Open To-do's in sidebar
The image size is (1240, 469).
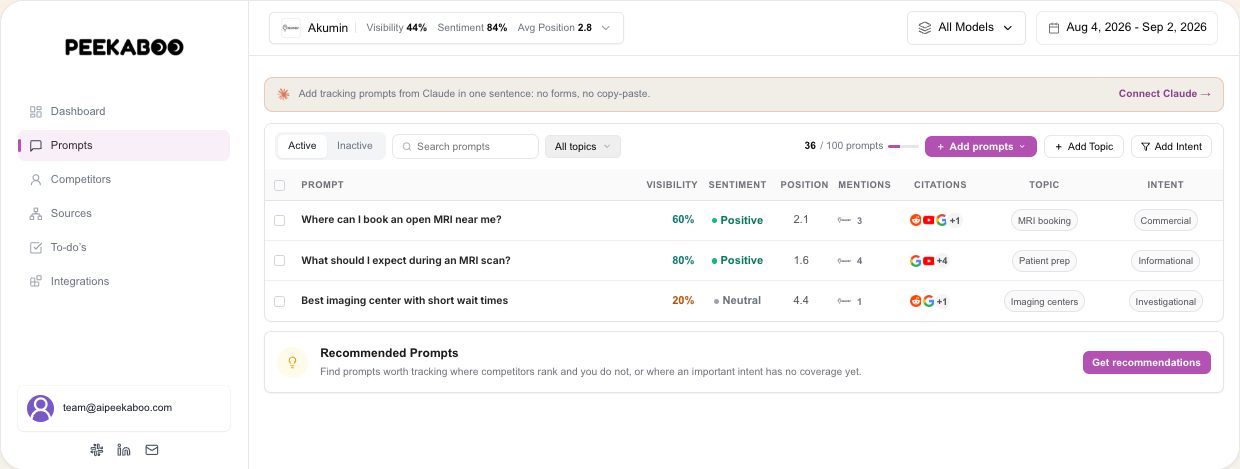(124, 247)
